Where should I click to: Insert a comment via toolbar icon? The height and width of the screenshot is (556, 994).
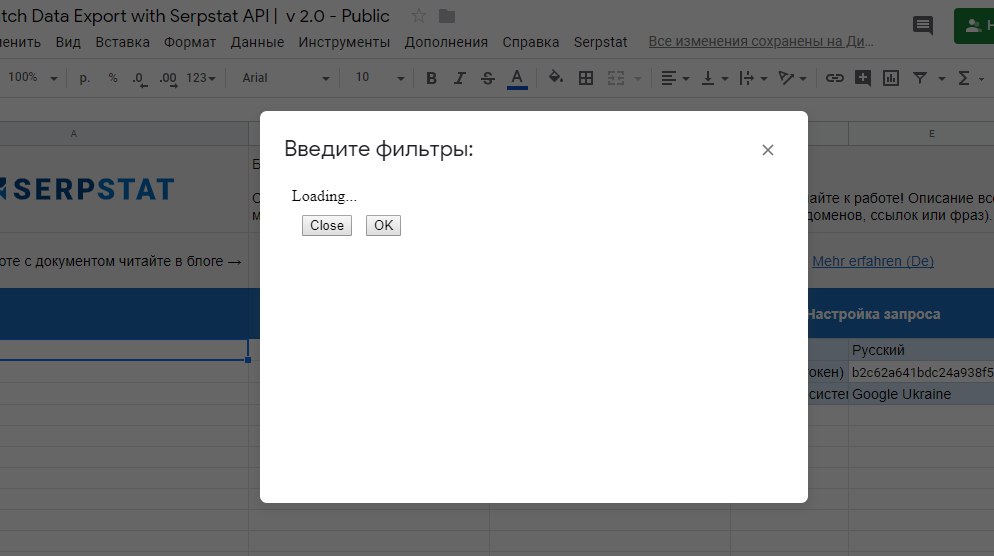pos(862,78)
